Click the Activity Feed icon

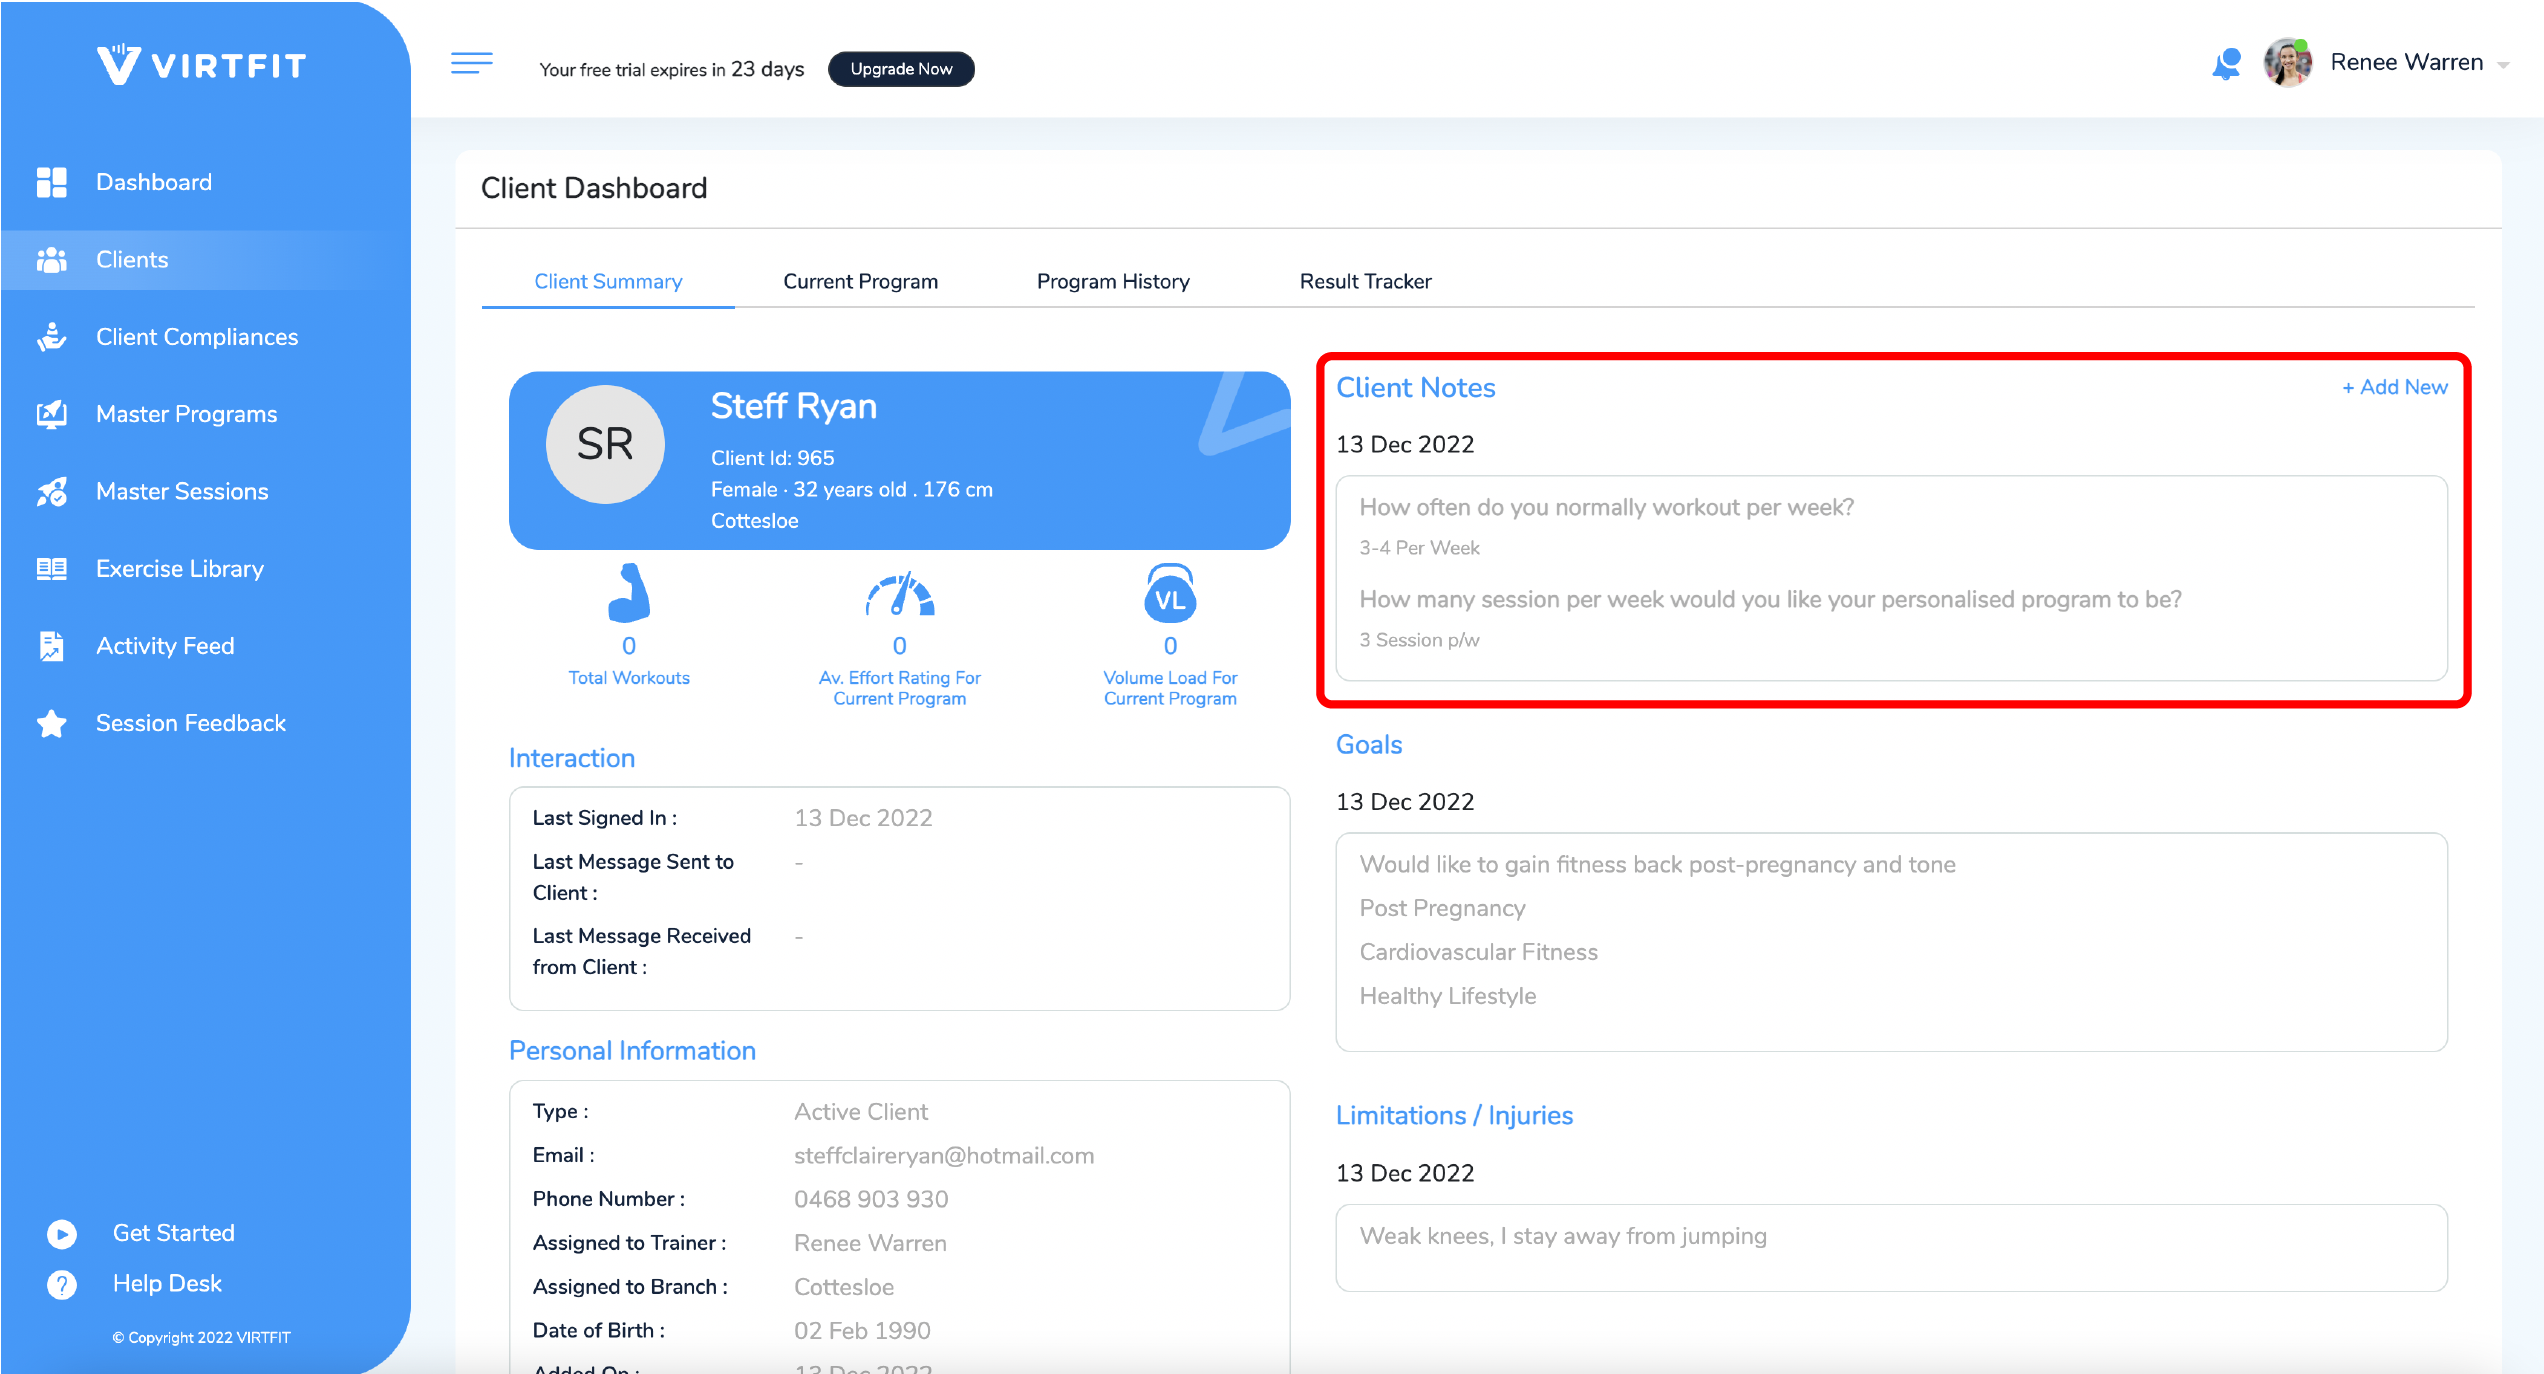tap(51, 646)
